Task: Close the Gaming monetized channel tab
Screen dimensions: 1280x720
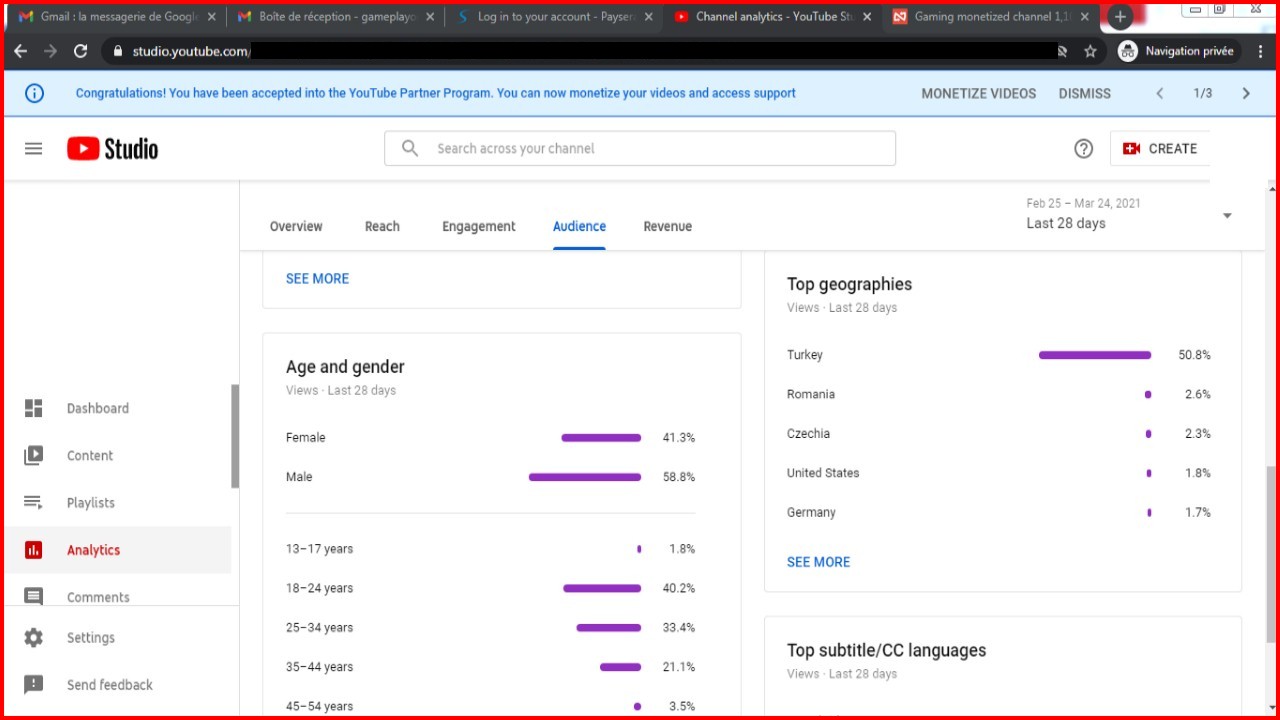Action: (1085, 17)
